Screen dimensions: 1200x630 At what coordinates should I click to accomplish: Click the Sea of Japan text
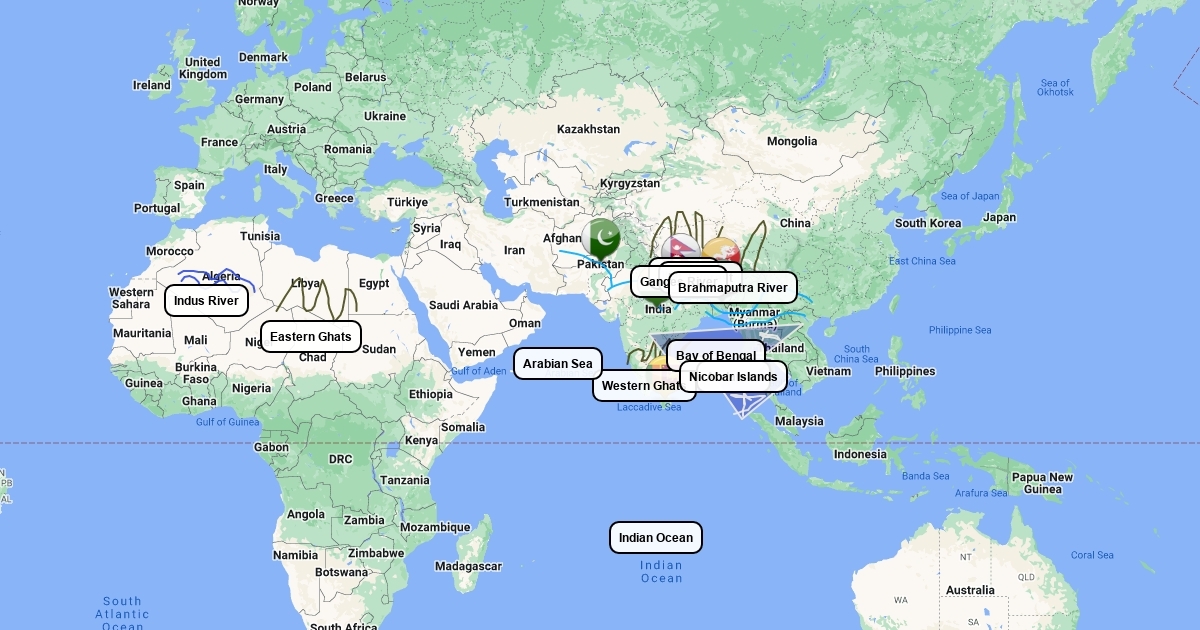pyautogui.click(x=970, y=196)
